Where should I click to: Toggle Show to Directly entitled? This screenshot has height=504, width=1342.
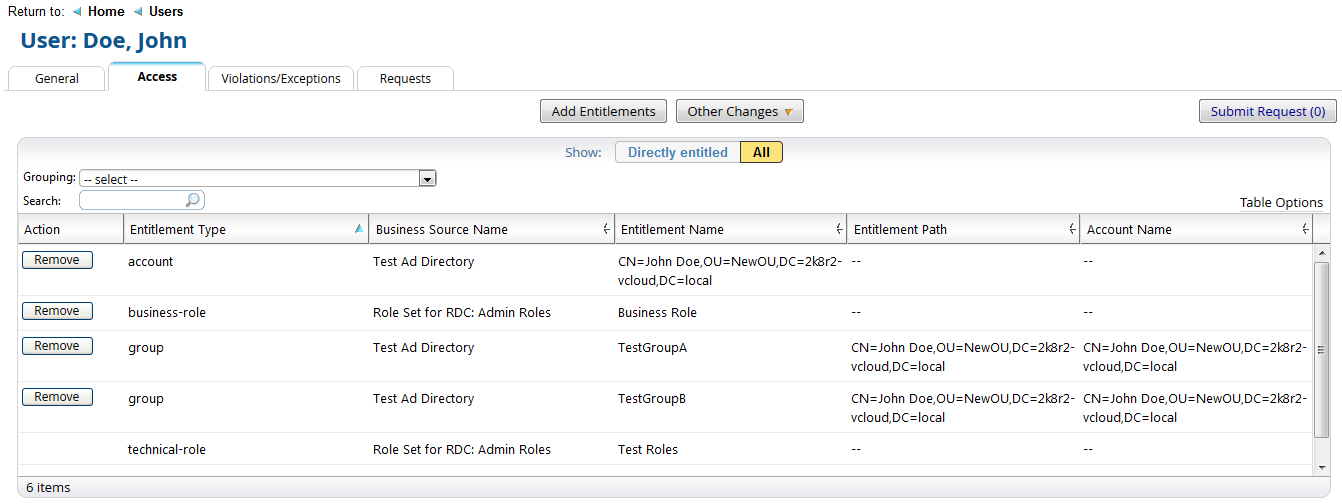[677, 152]
